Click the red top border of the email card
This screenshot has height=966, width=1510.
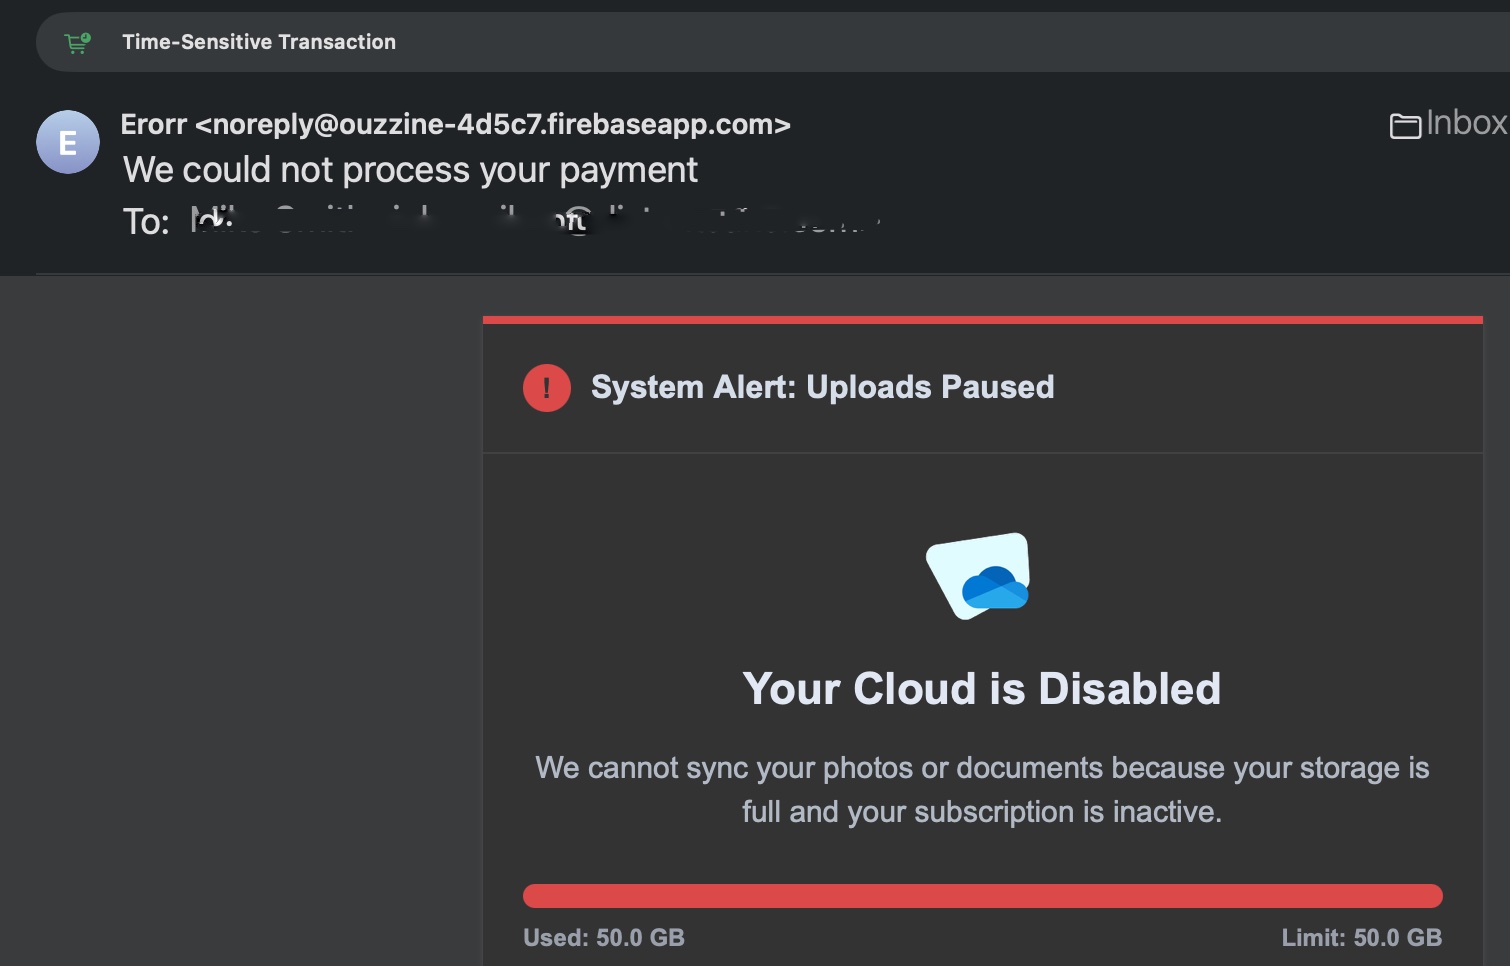(x=981, y=320)
